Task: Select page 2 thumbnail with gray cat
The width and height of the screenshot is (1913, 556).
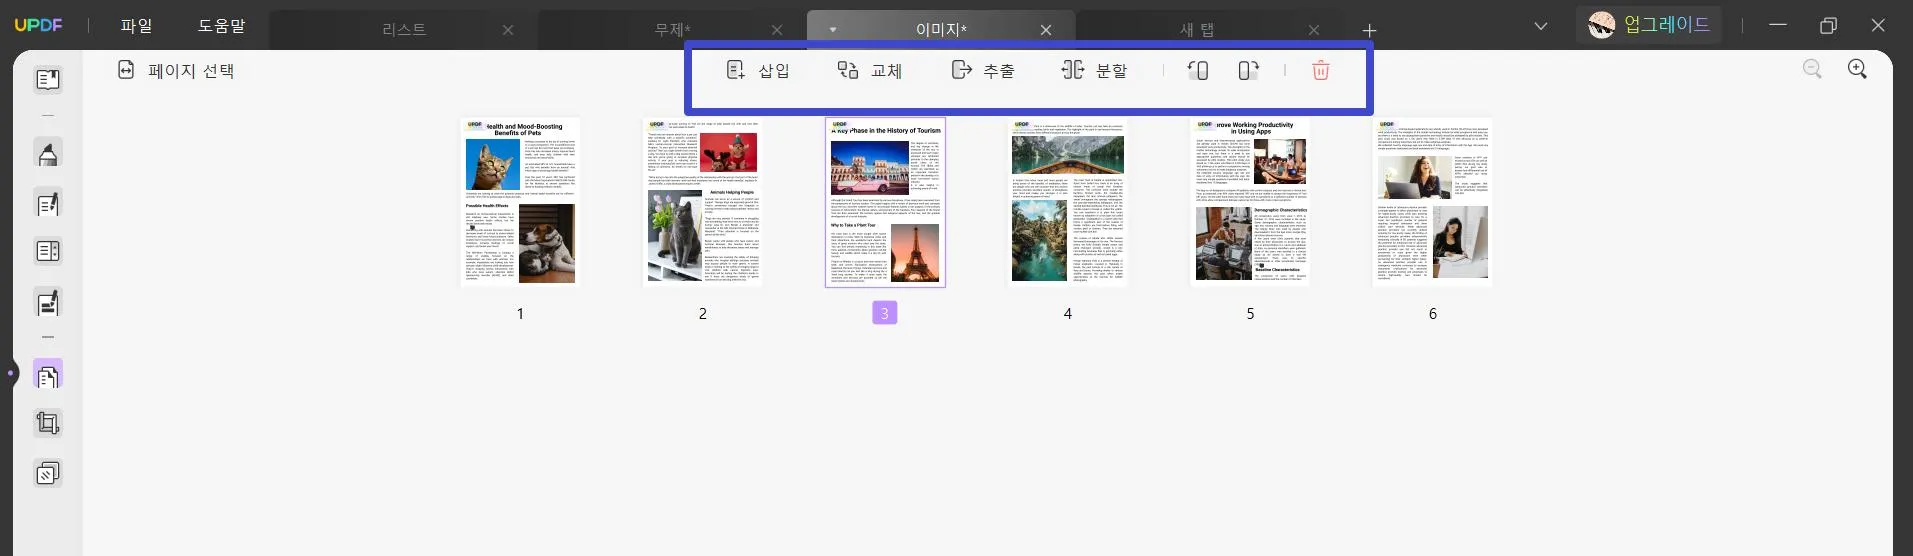Action: point(702,202)
